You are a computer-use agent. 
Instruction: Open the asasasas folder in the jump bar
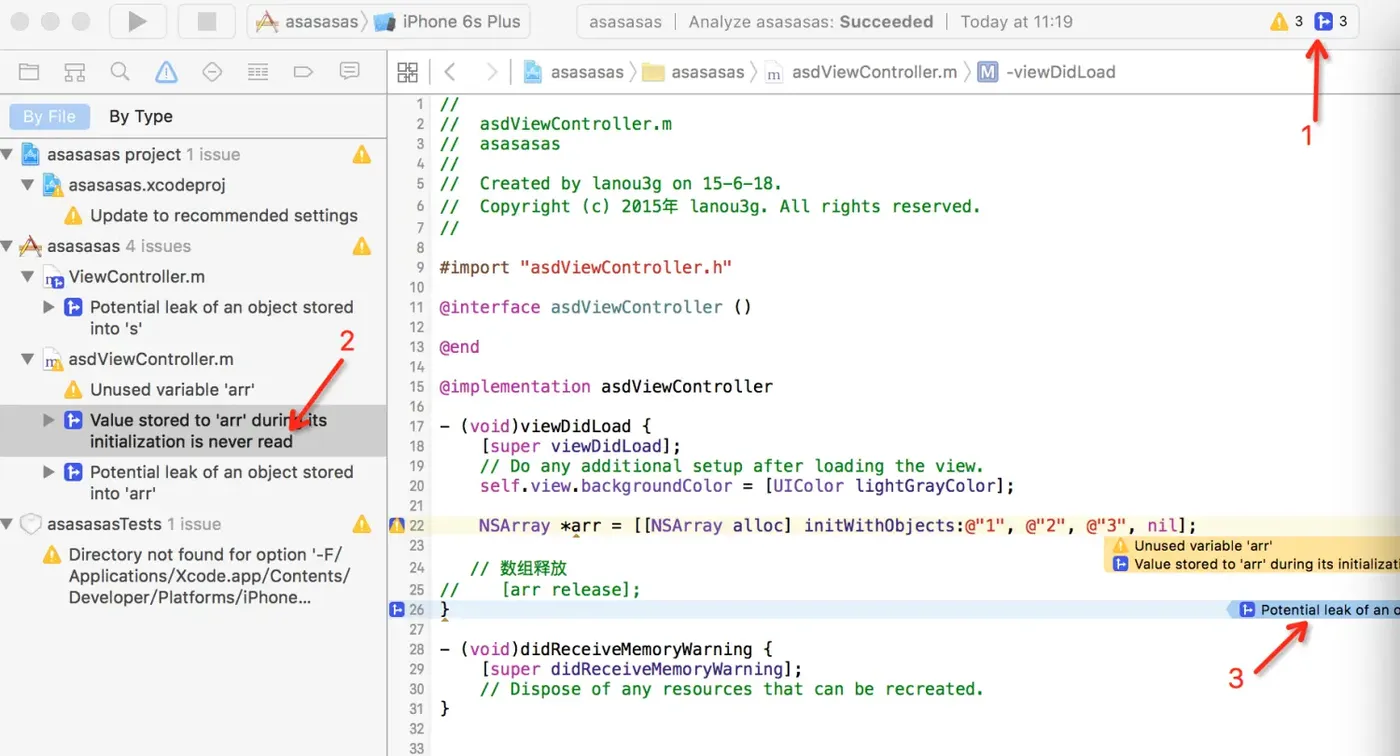693,72
